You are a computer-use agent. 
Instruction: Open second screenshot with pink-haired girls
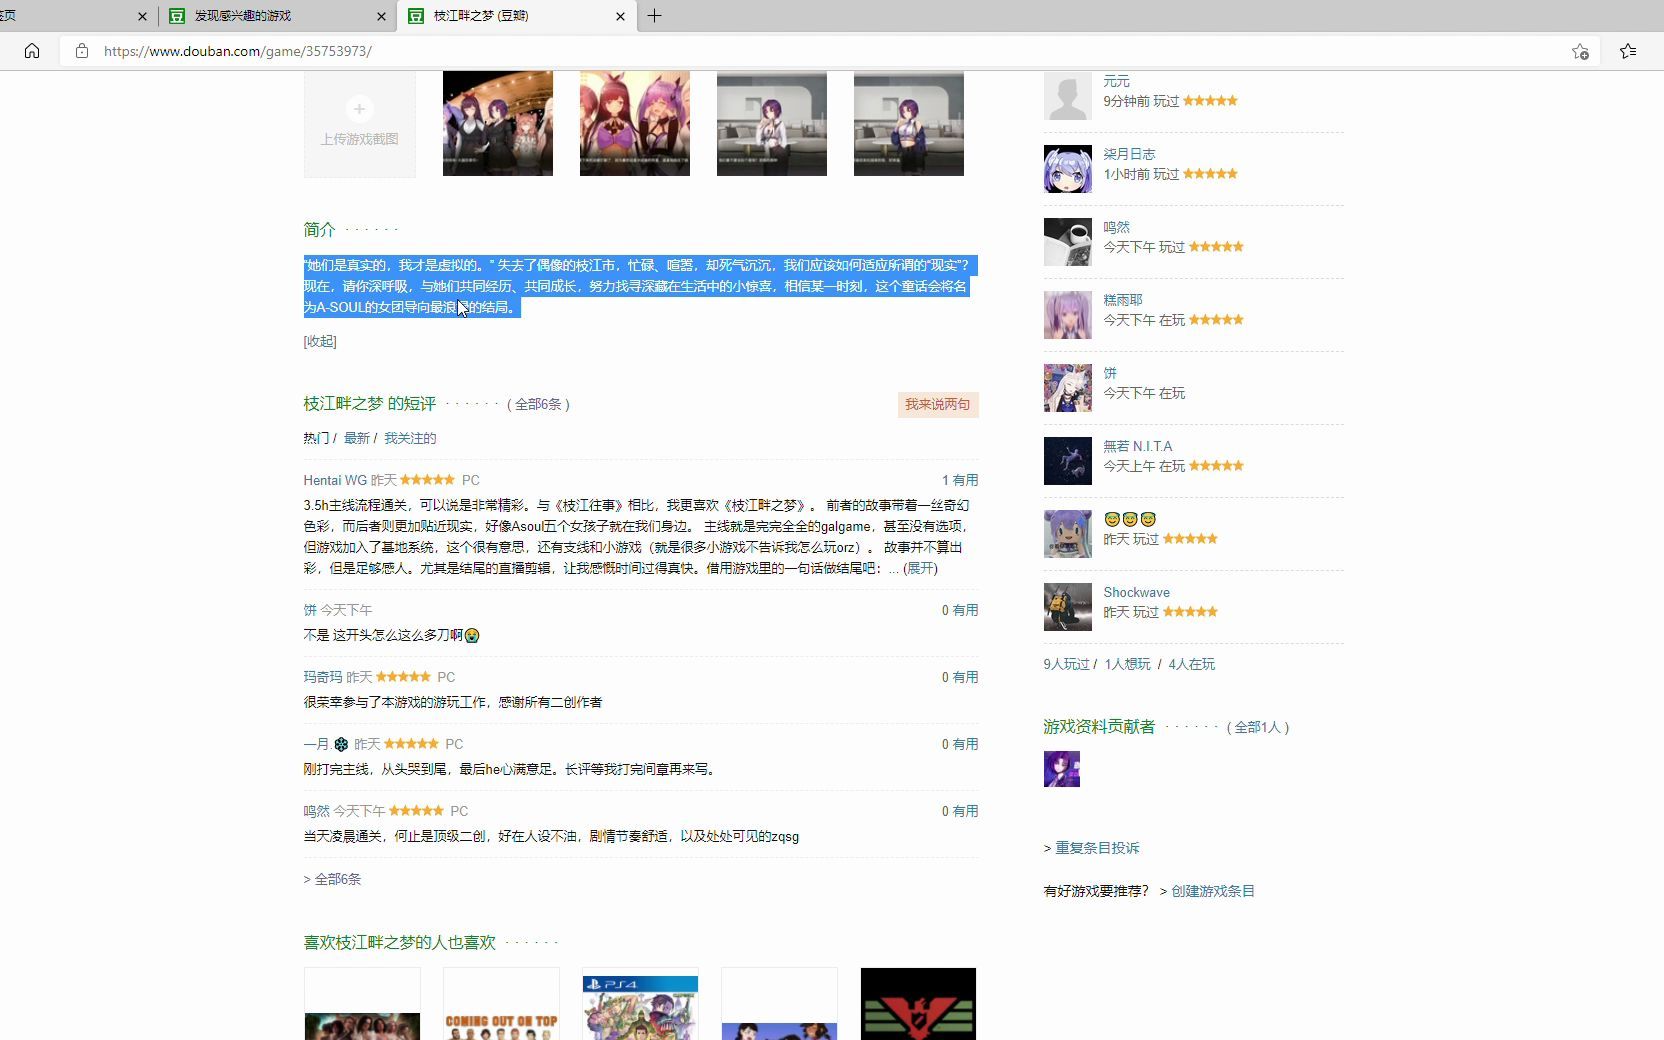click(635, 124)
